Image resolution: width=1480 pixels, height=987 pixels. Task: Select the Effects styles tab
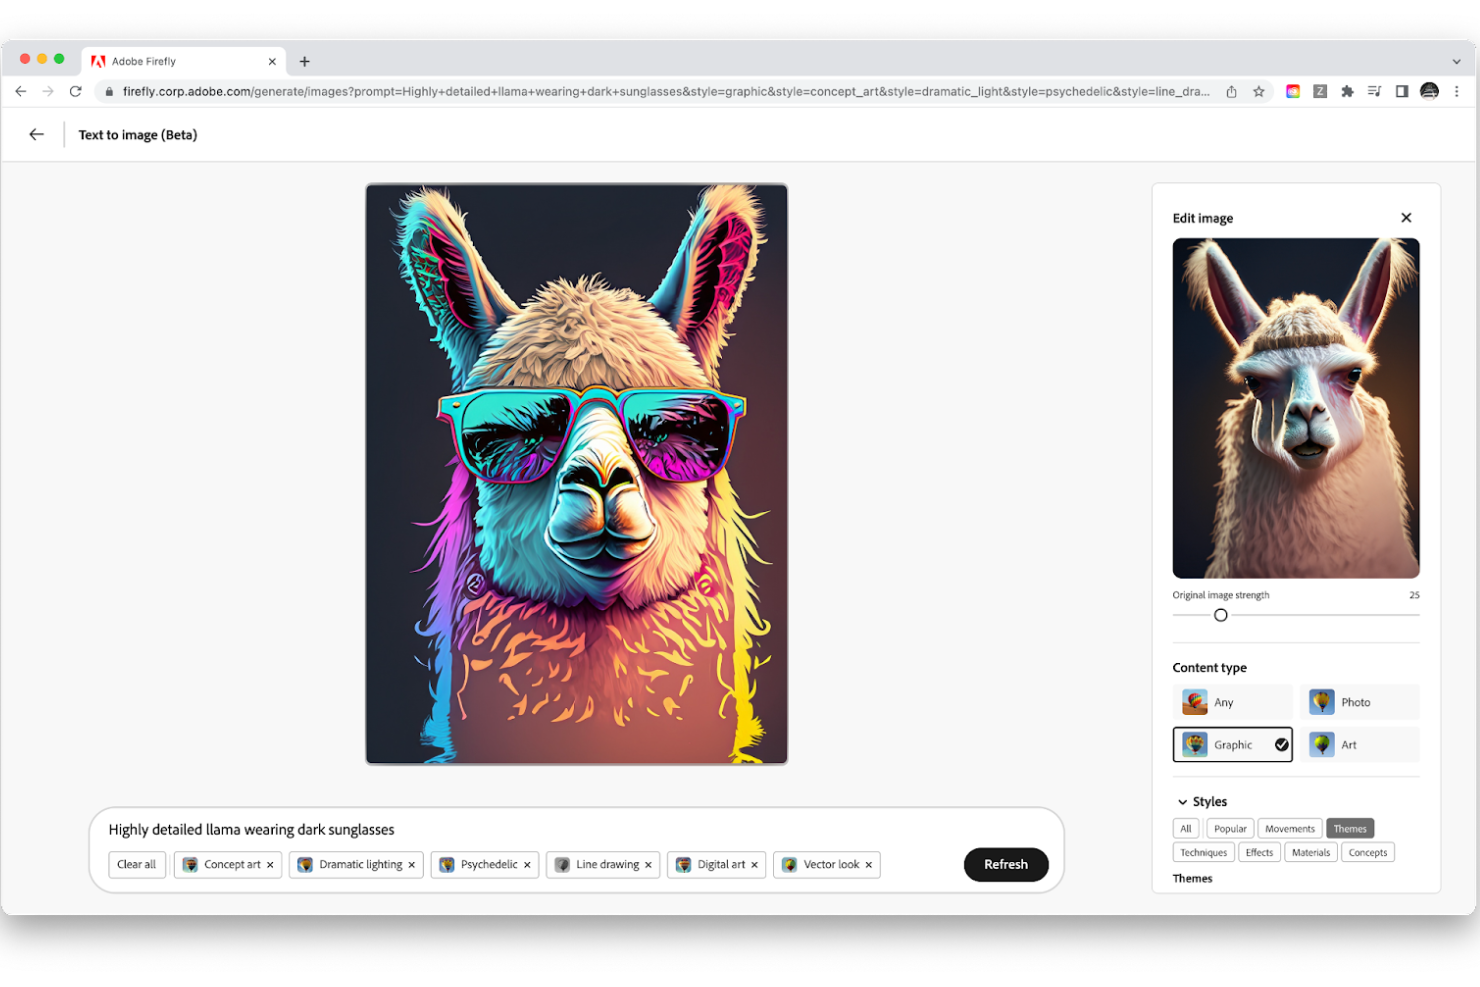(x=1259, y=853)
